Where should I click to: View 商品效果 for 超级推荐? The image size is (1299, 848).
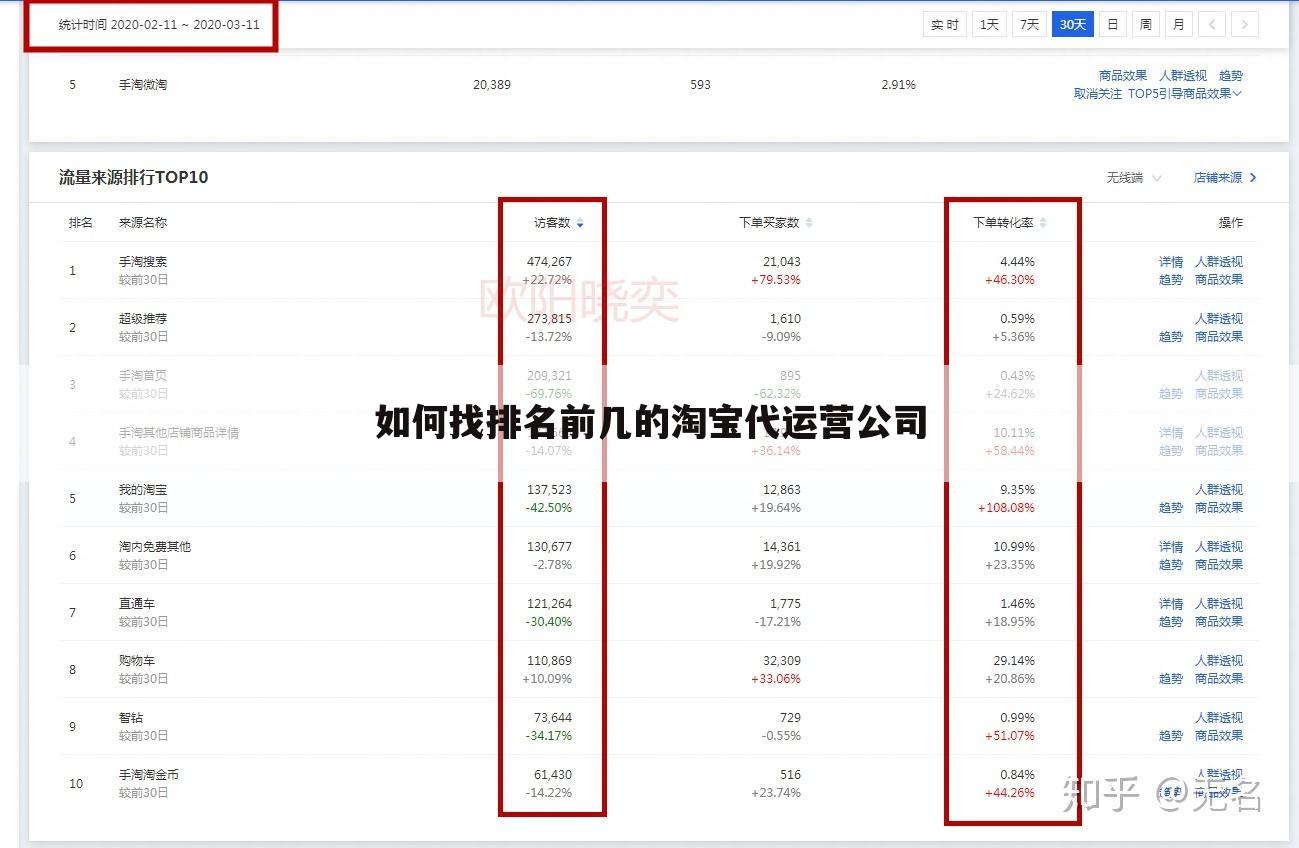pos(1219,337)
